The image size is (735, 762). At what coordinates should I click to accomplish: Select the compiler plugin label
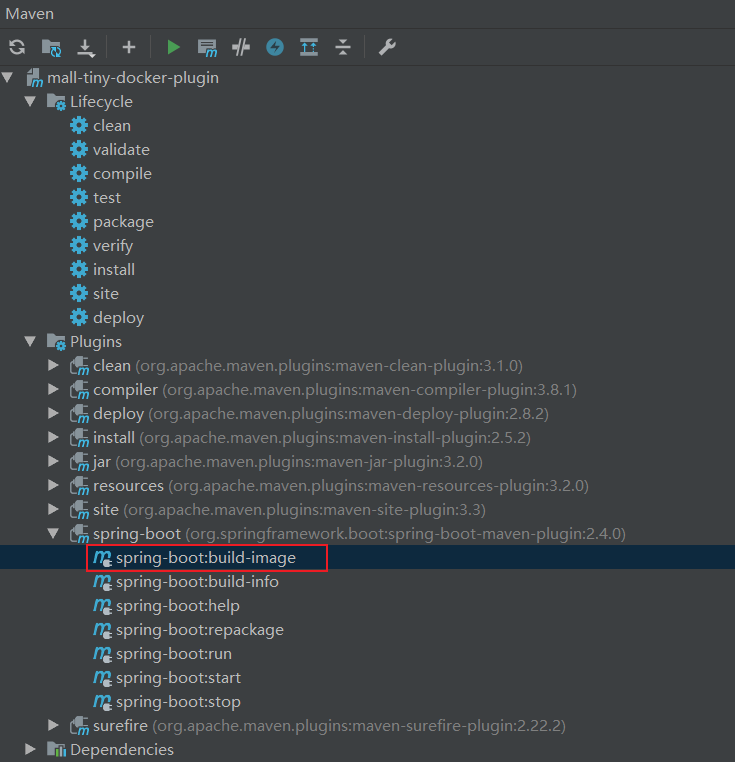click(x=125, y=390)
